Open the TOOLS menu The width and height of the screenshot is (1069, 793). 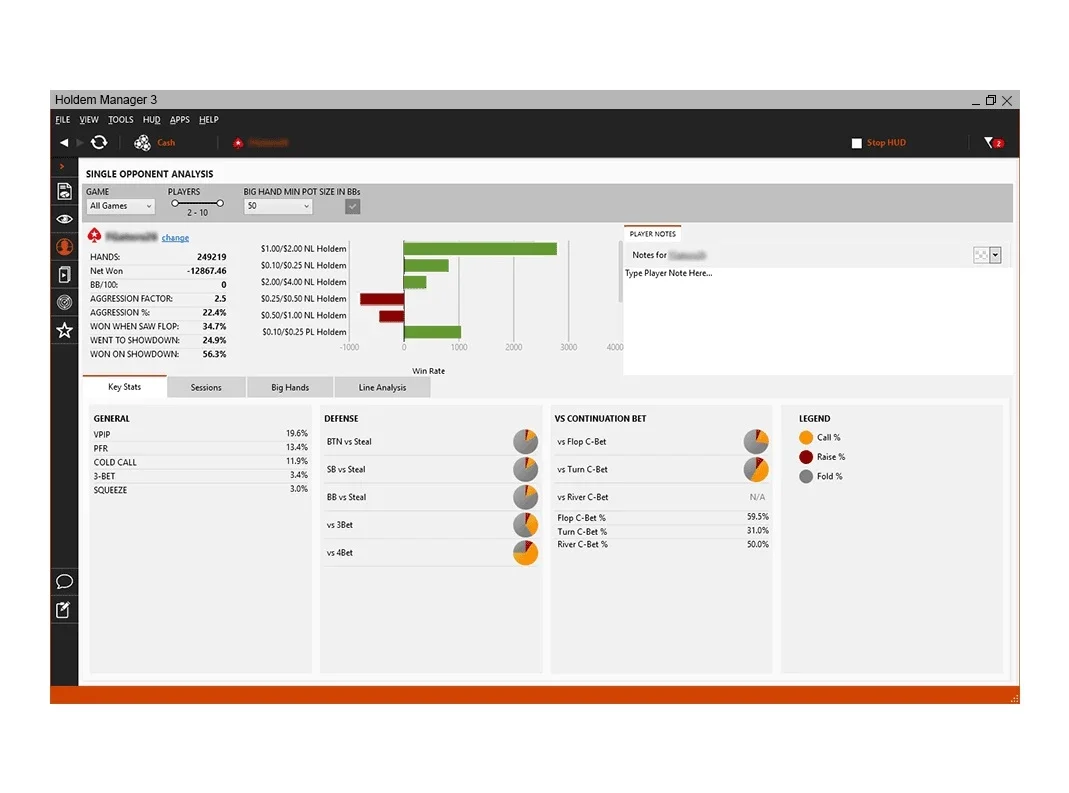point(121,119)
